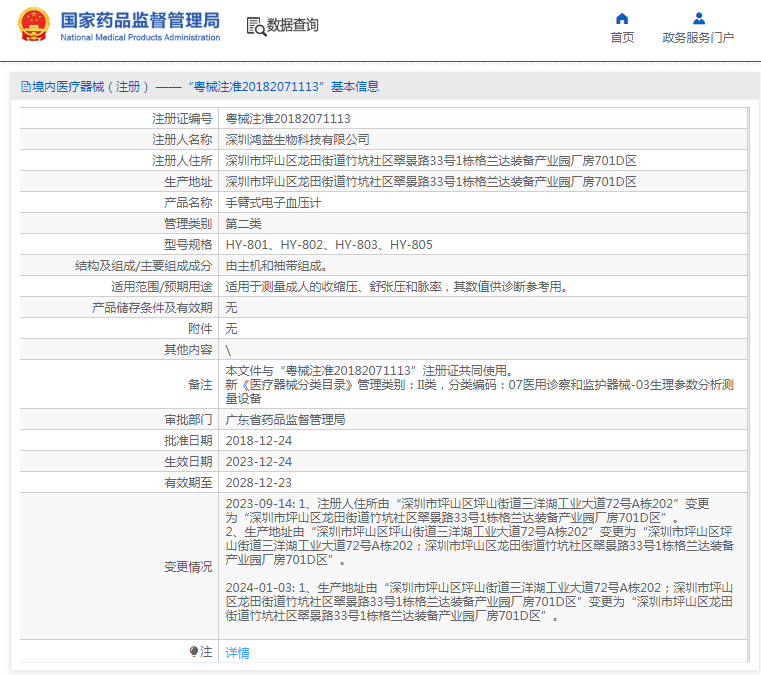761x675 pixels.
Task: Click expiry date 2028-12-23
Action: pyautogui.click(x=259, y=483)
